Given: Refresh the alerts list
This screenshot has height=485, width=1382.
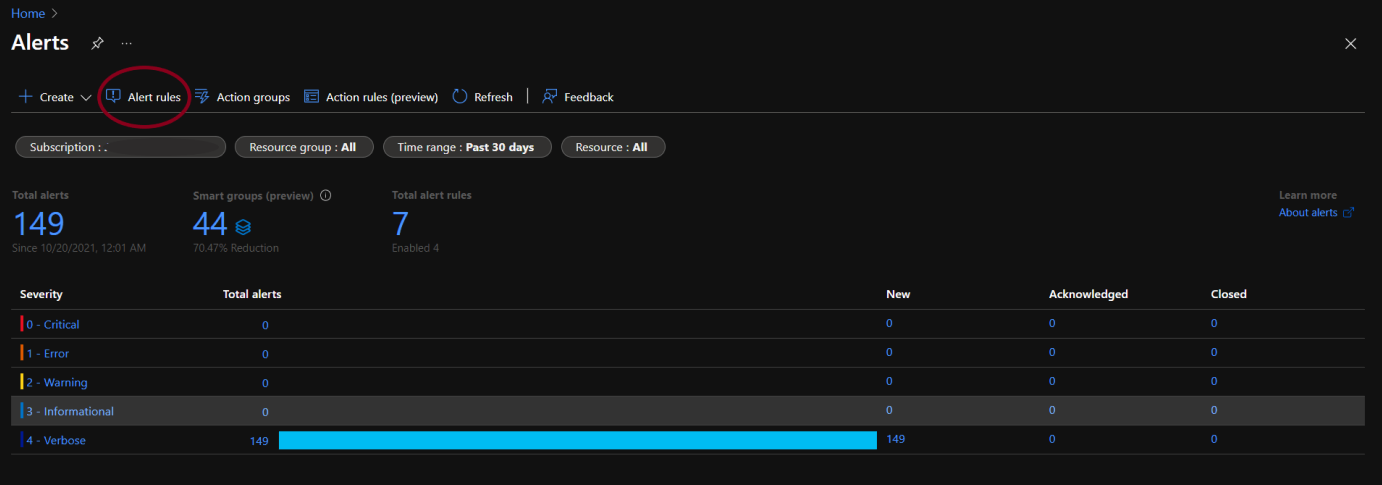Looking at the screenshot, I should (x=482, y=97).
